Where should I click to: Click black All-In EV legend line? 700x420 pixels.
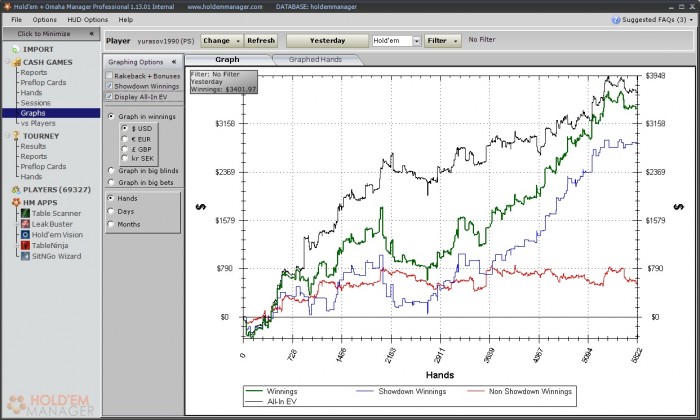254,401
